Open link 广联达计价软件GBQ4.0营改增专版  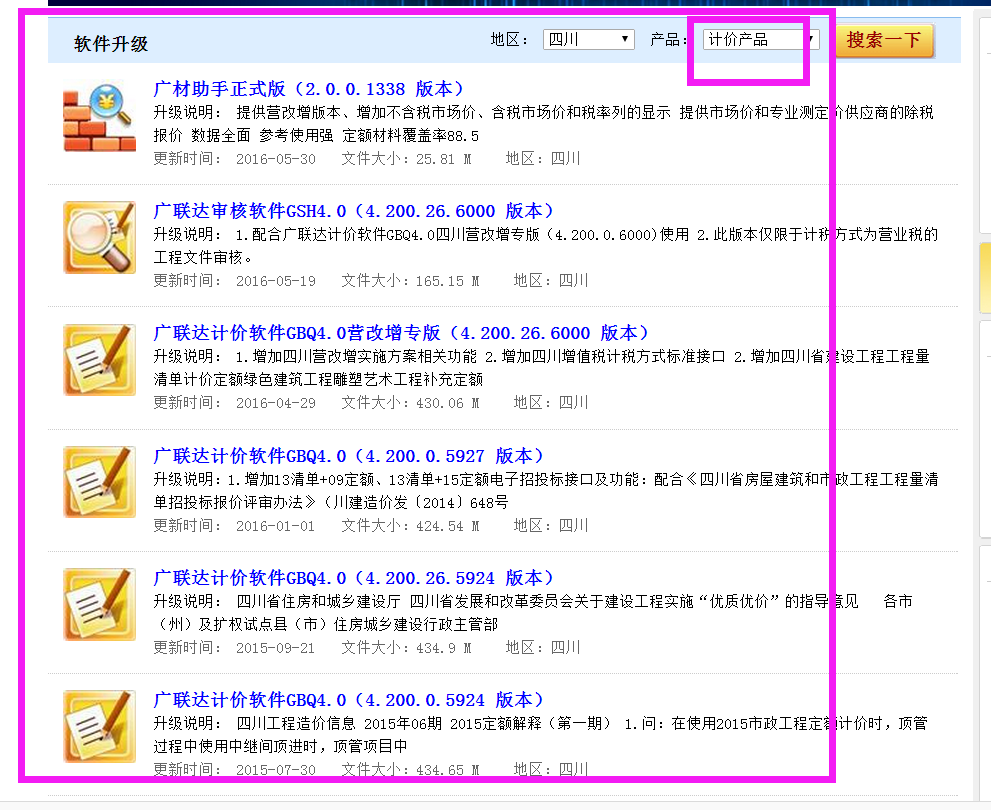coord(402,333)
